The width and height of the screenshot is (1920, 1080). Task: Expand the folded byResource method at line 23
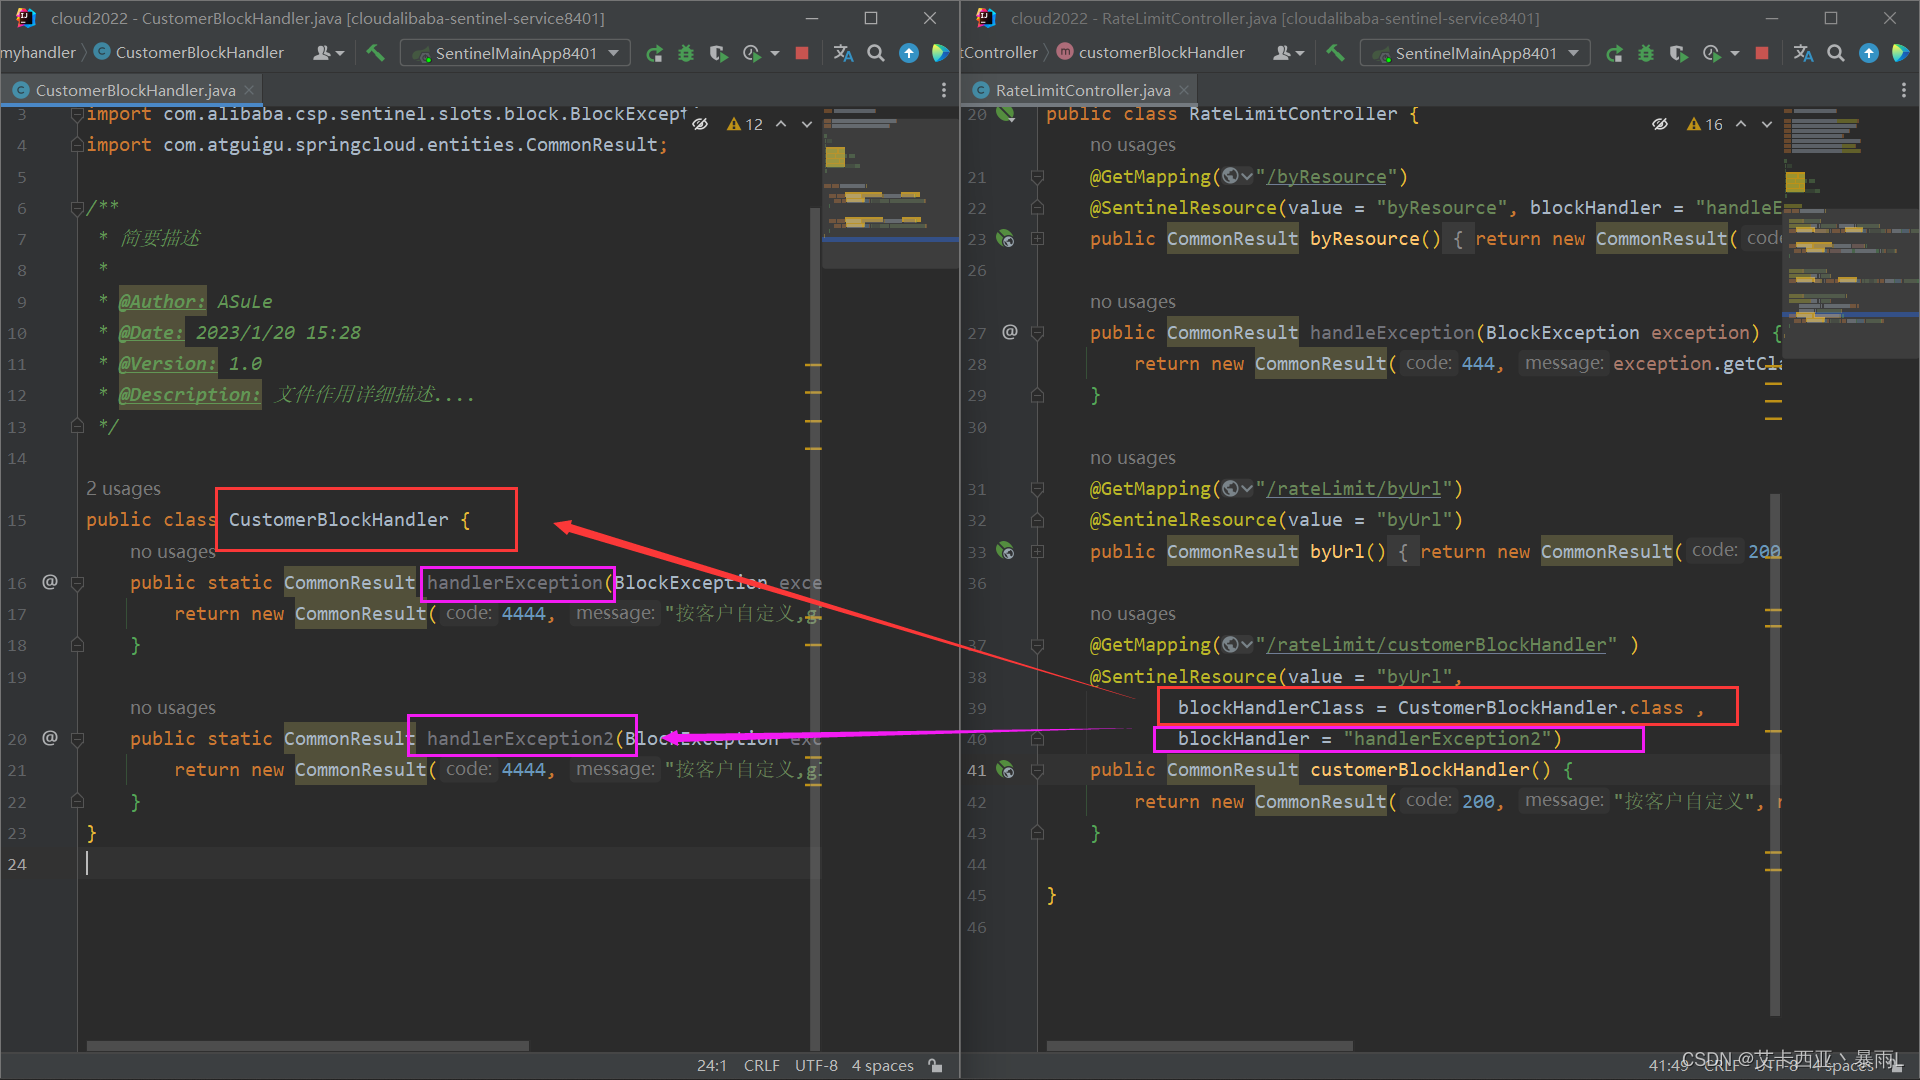pyautogui.click(x=1037, y=239)
